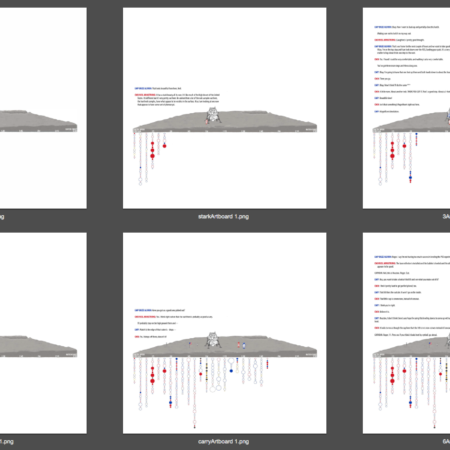Viewport: 450px width, 450px height.
Task: Select the cropped thumbnail left of starkArtboard
Action: (43, 108)
